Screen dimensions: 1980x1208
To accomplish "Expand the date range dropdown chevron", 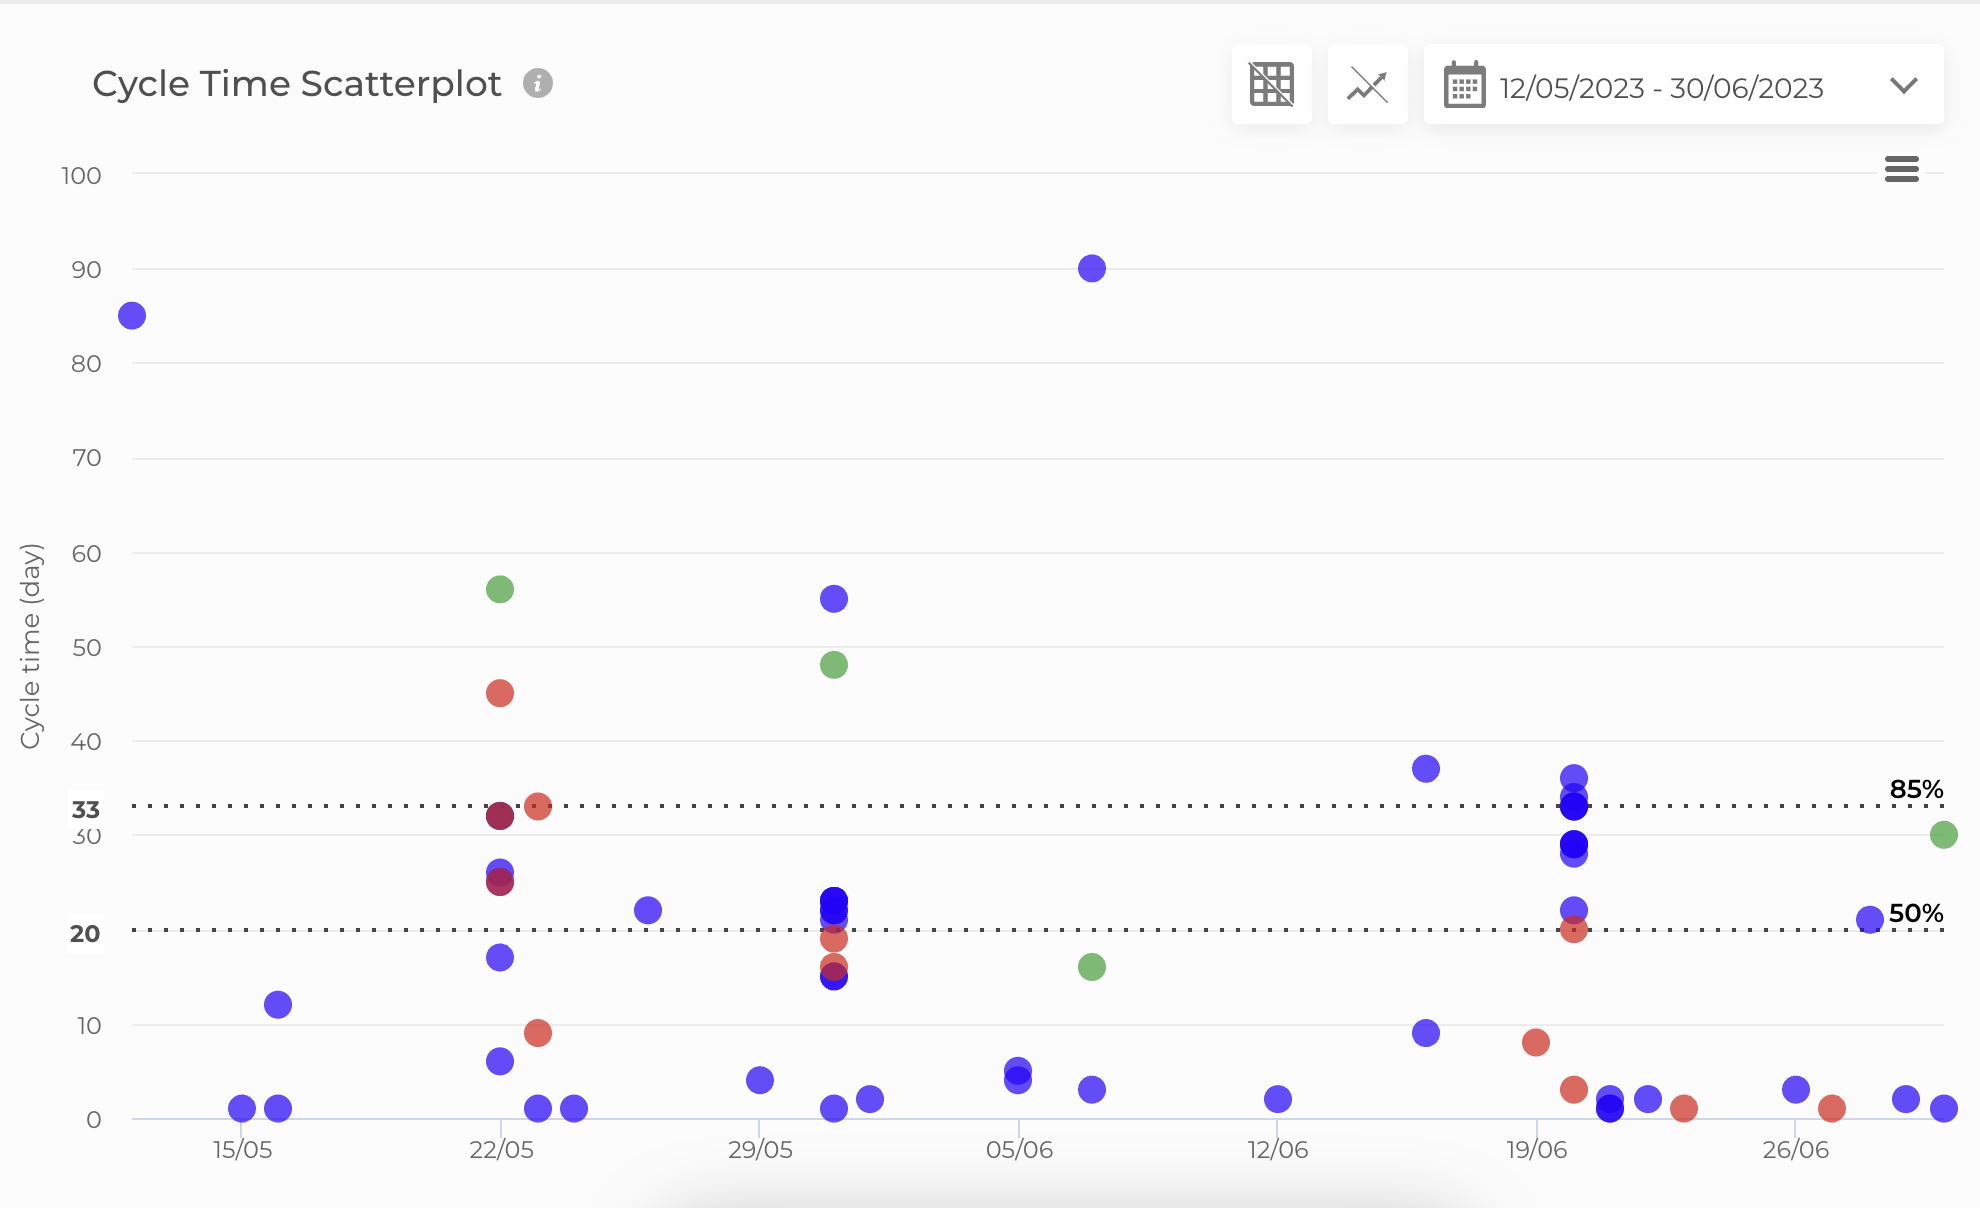I will pyautogui.click(x=1904, y=85).
